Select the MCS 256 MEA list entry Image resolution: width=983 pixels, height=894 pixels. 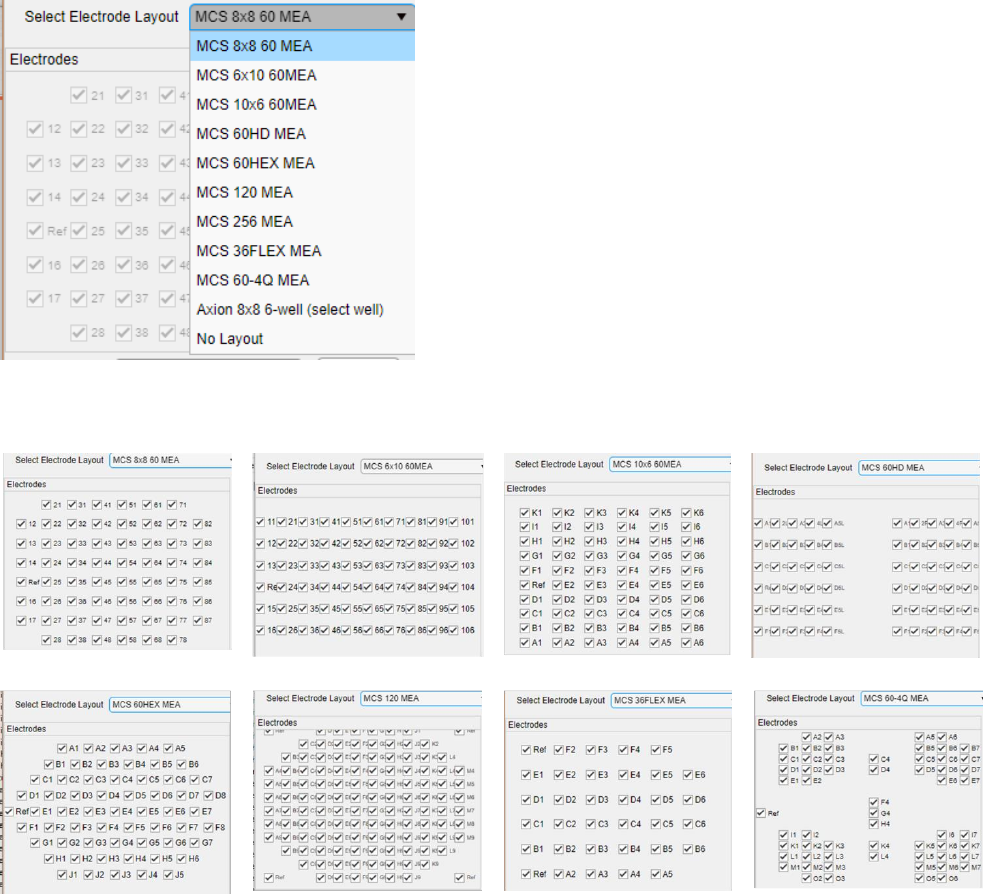point(302,222)
